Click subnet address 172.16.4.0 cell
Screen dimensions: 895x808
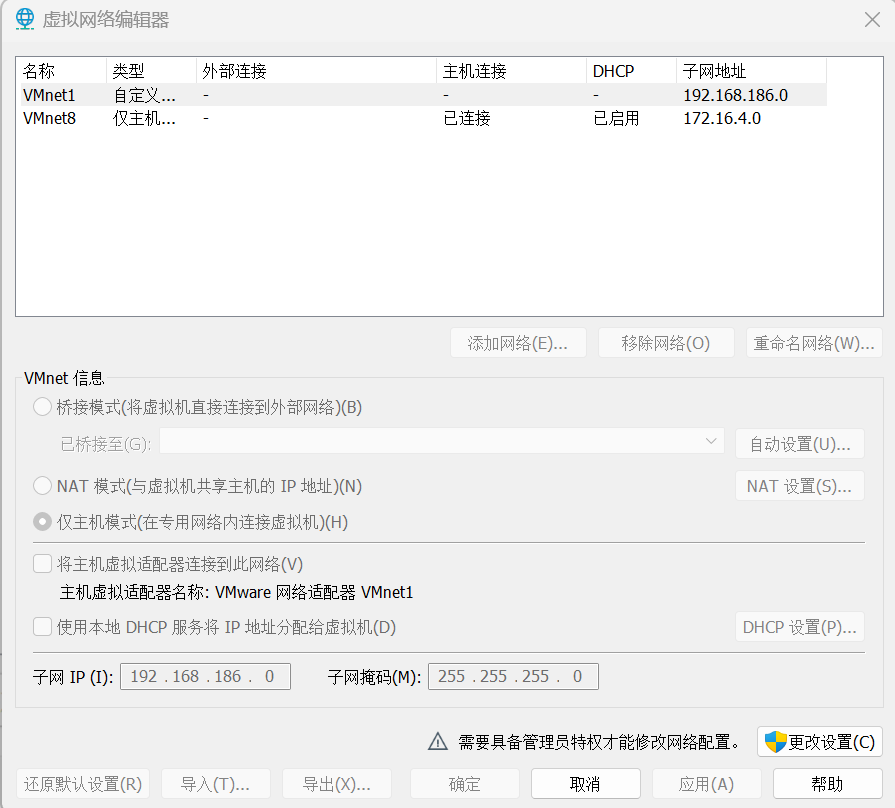[x=722, y=119]
